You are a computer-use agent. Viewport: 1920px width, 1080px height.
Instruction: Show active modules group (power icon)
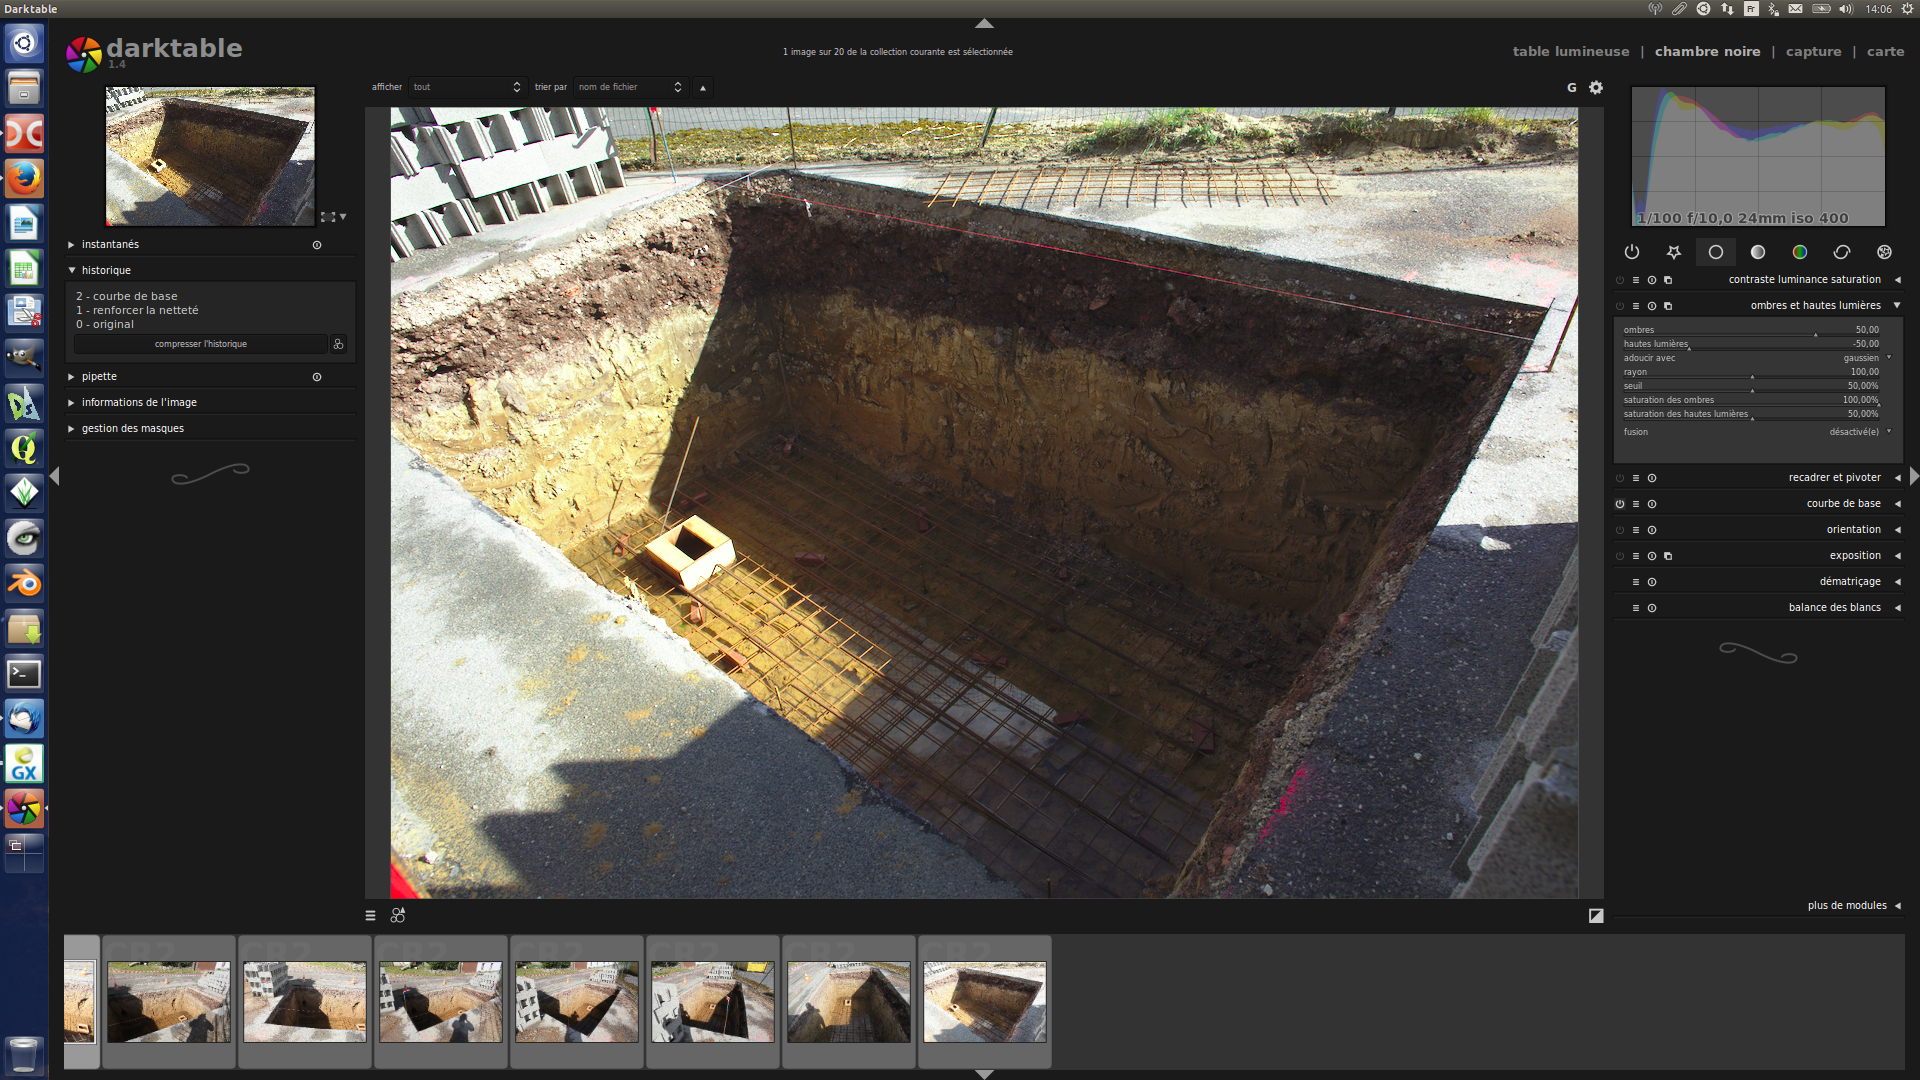point(1632,252)
